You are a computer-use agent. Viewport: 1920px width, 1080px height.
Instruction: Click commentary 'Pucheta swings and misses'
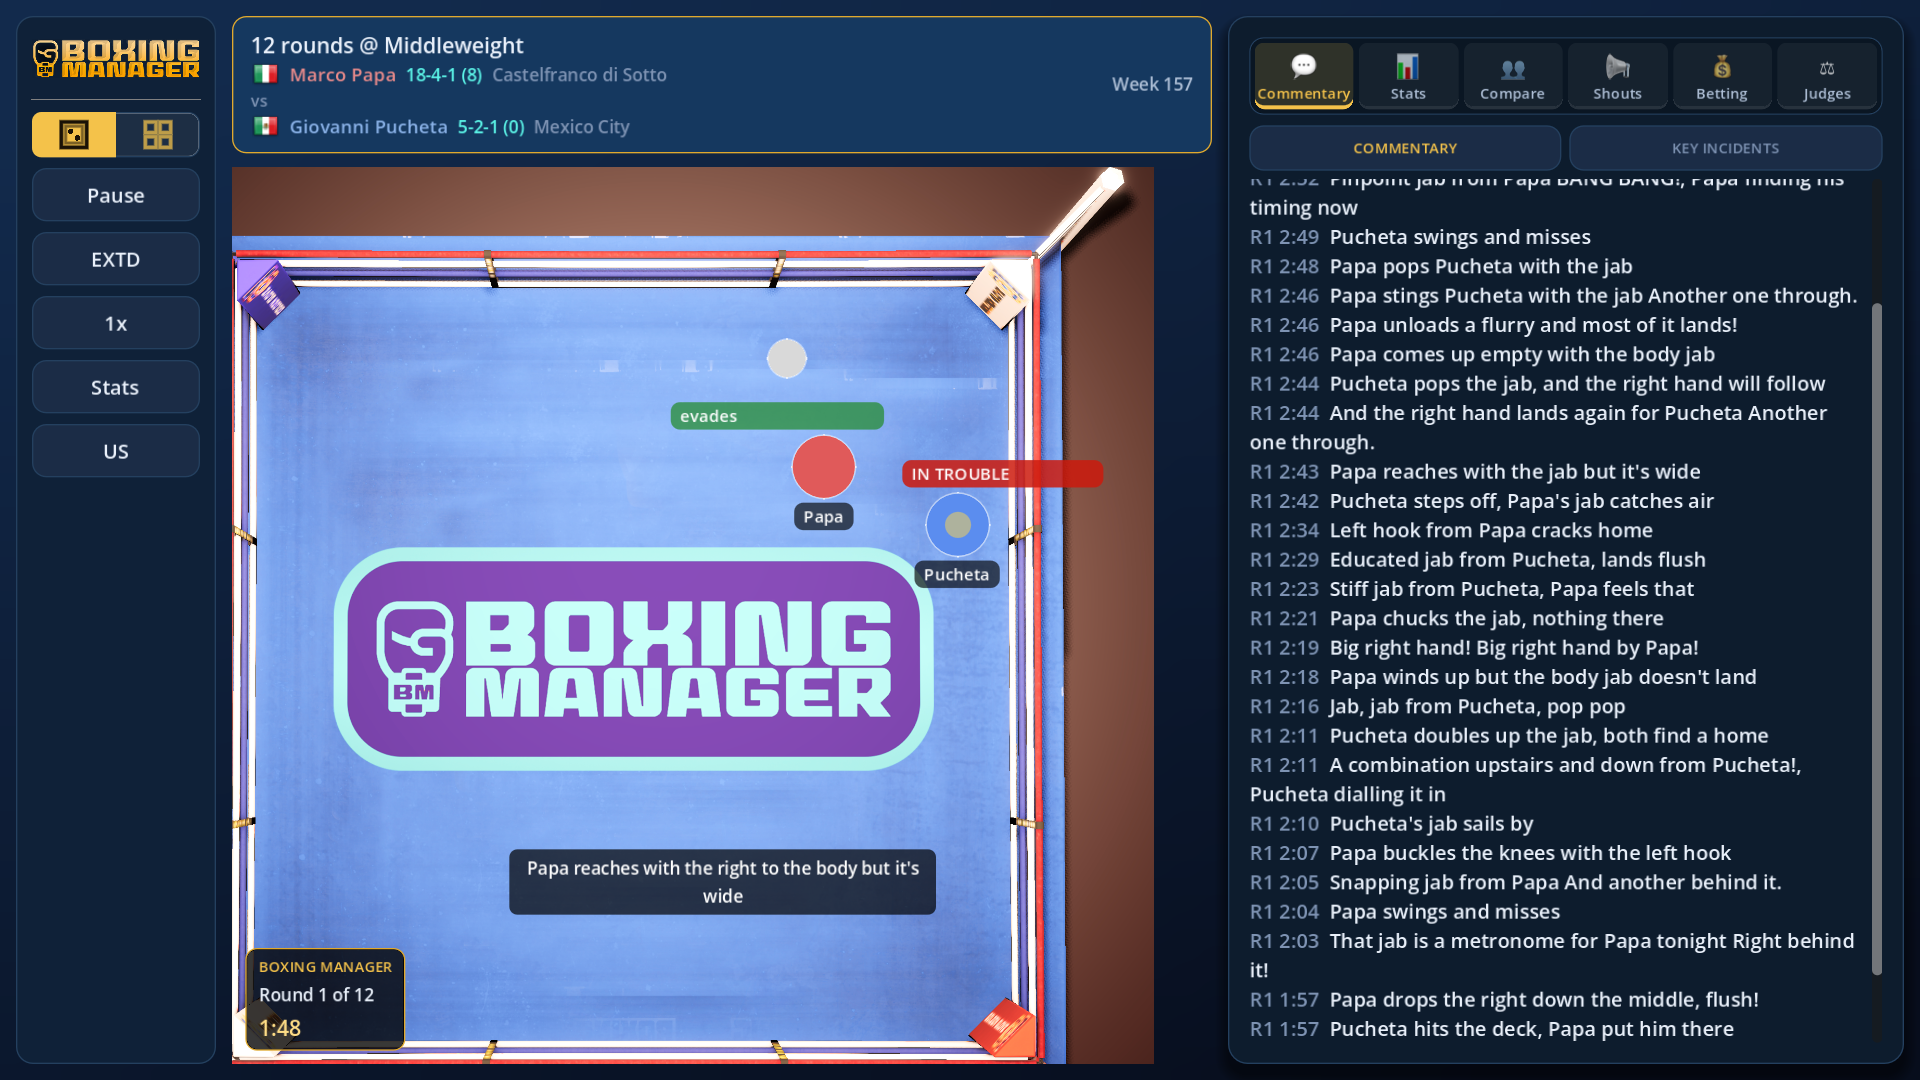[1460, 237]
